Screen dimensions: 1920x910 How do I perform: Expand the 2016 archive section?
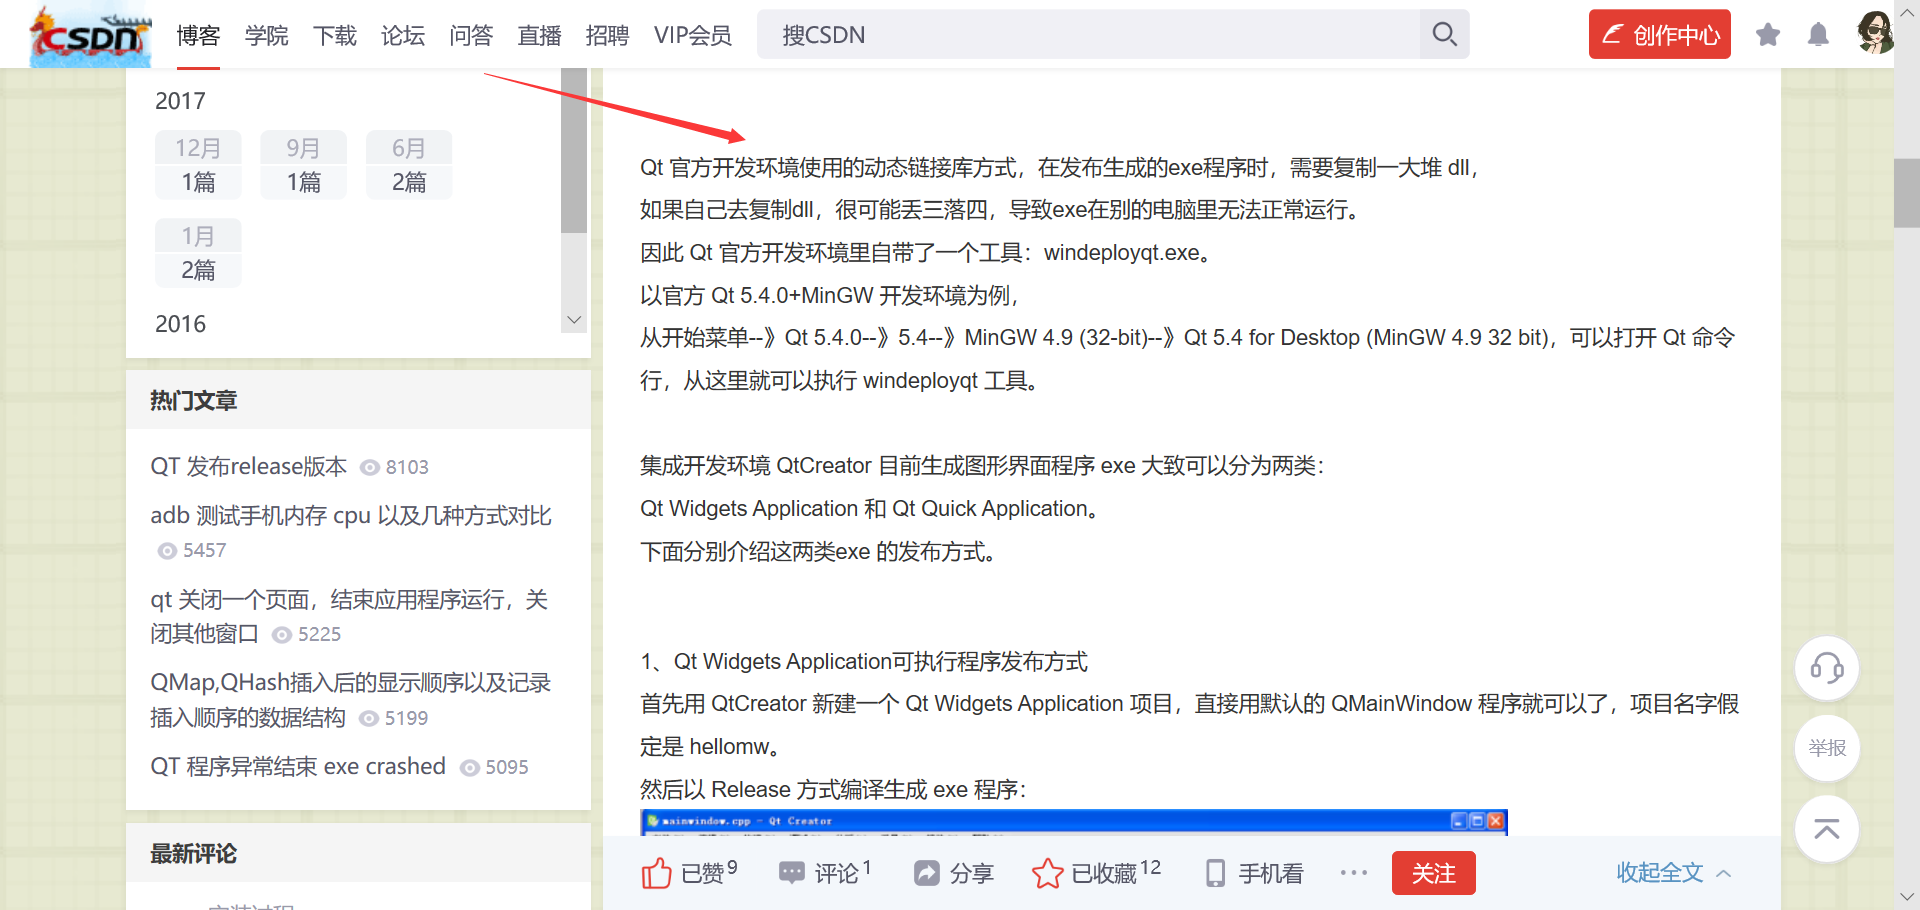[x=181, y=323]
